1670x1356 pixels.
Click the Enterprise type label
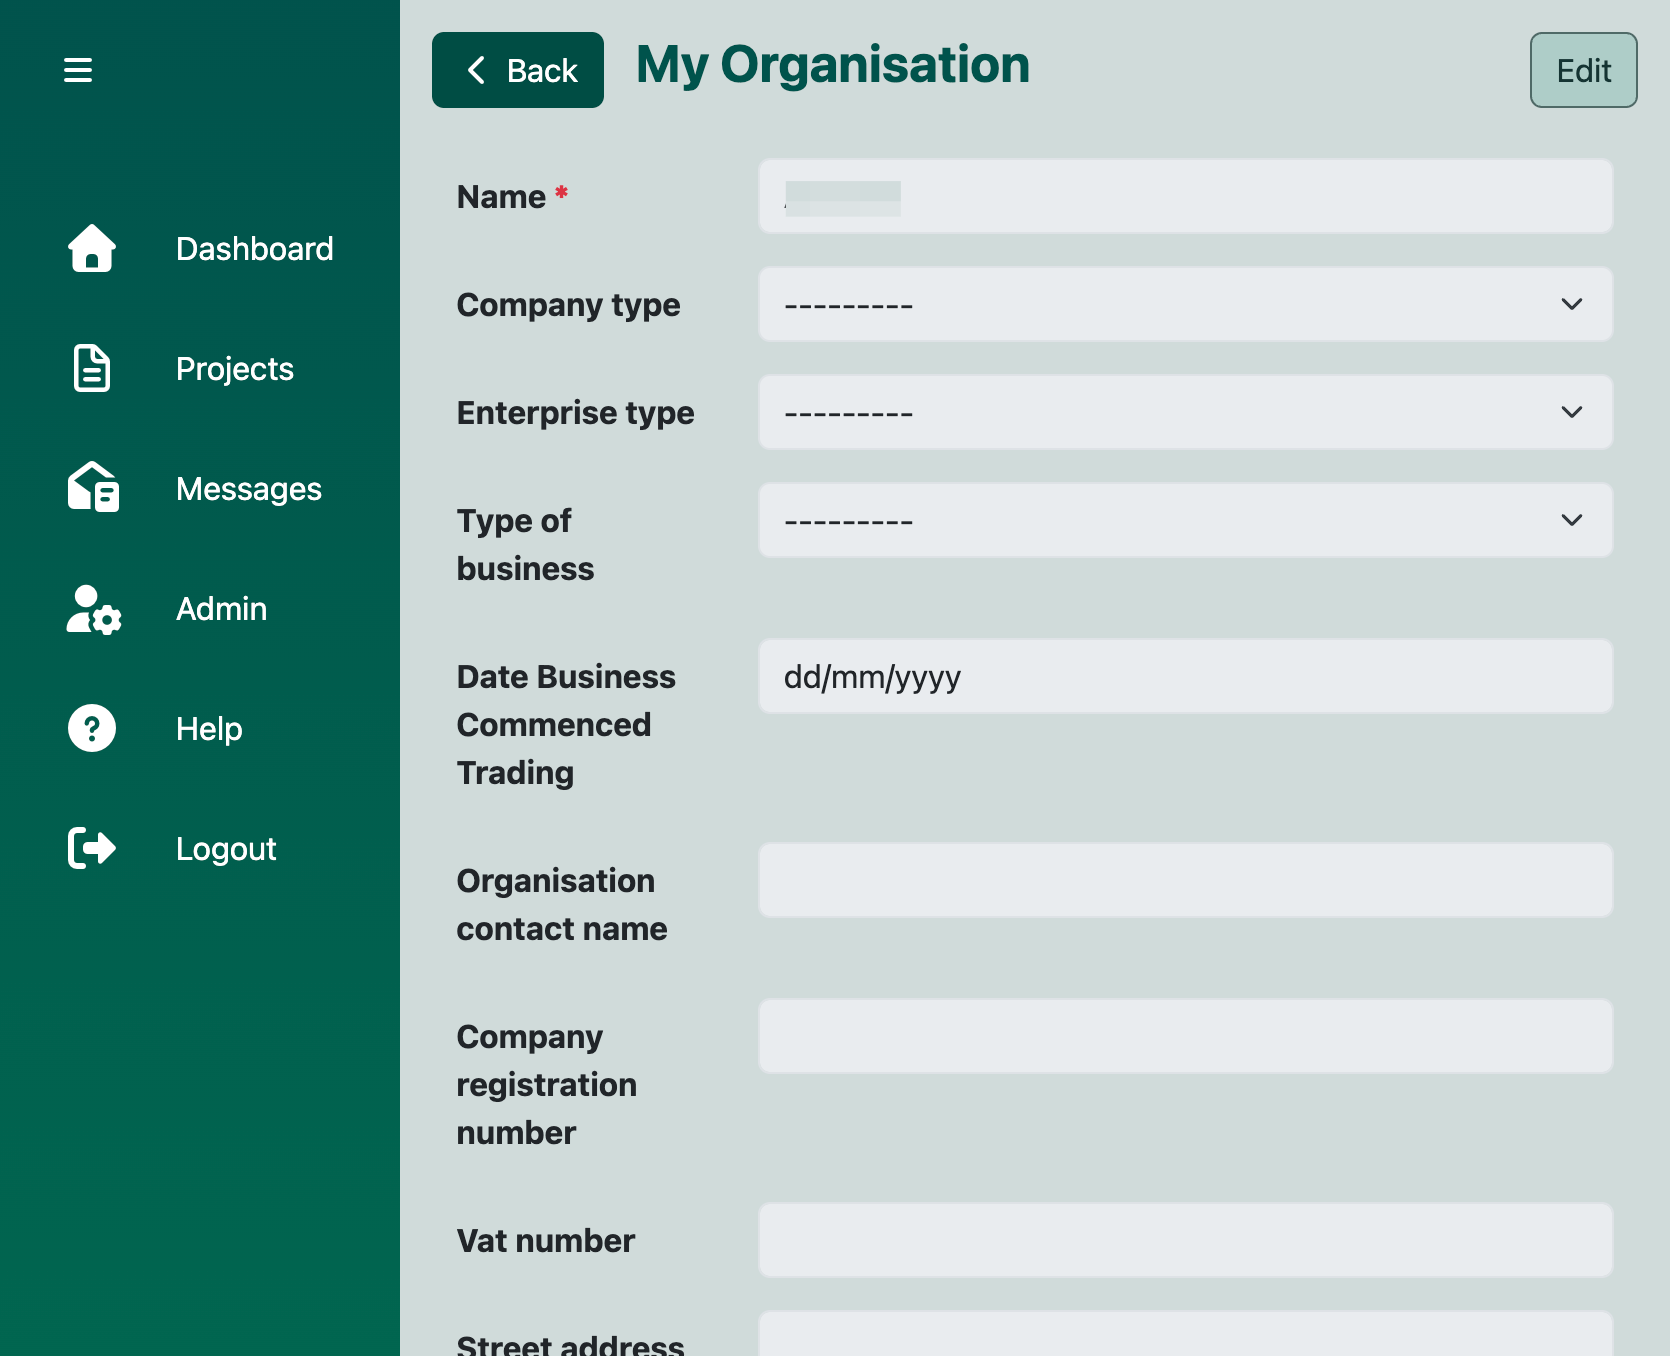[575, 413]
